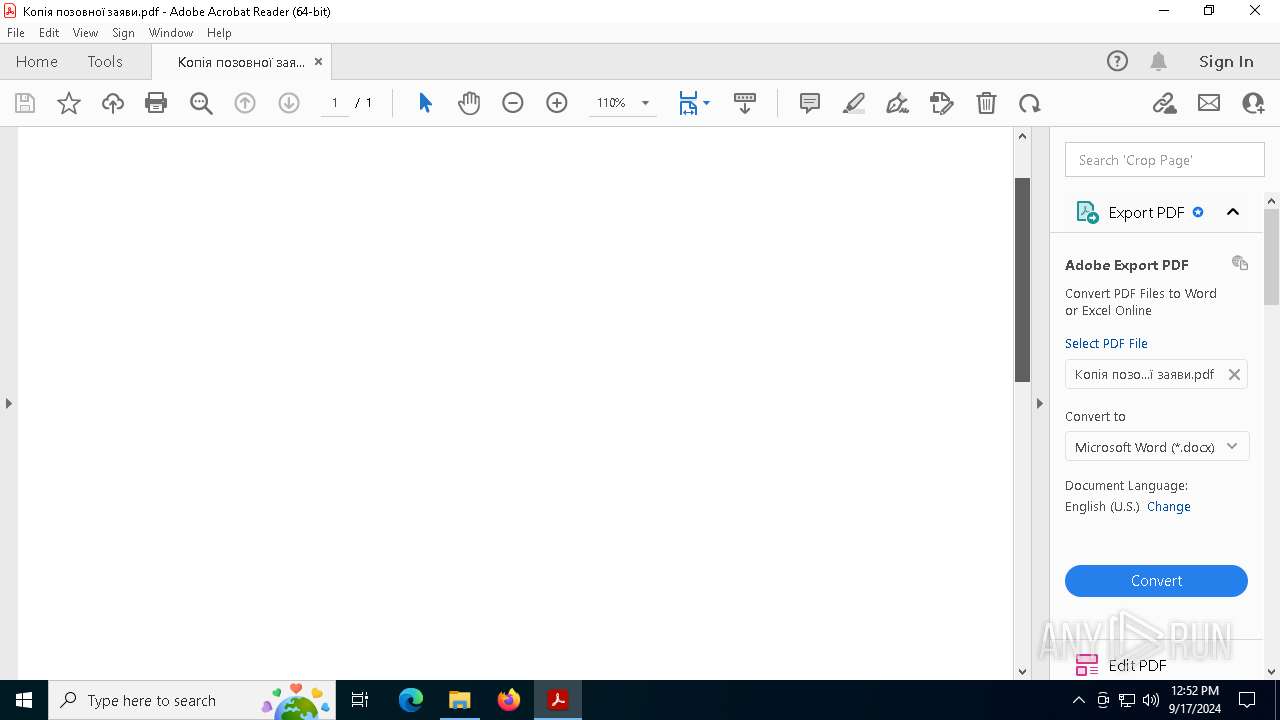Open Task View on taskbar
Screen dimensions: 1280x720
point(361,700)
